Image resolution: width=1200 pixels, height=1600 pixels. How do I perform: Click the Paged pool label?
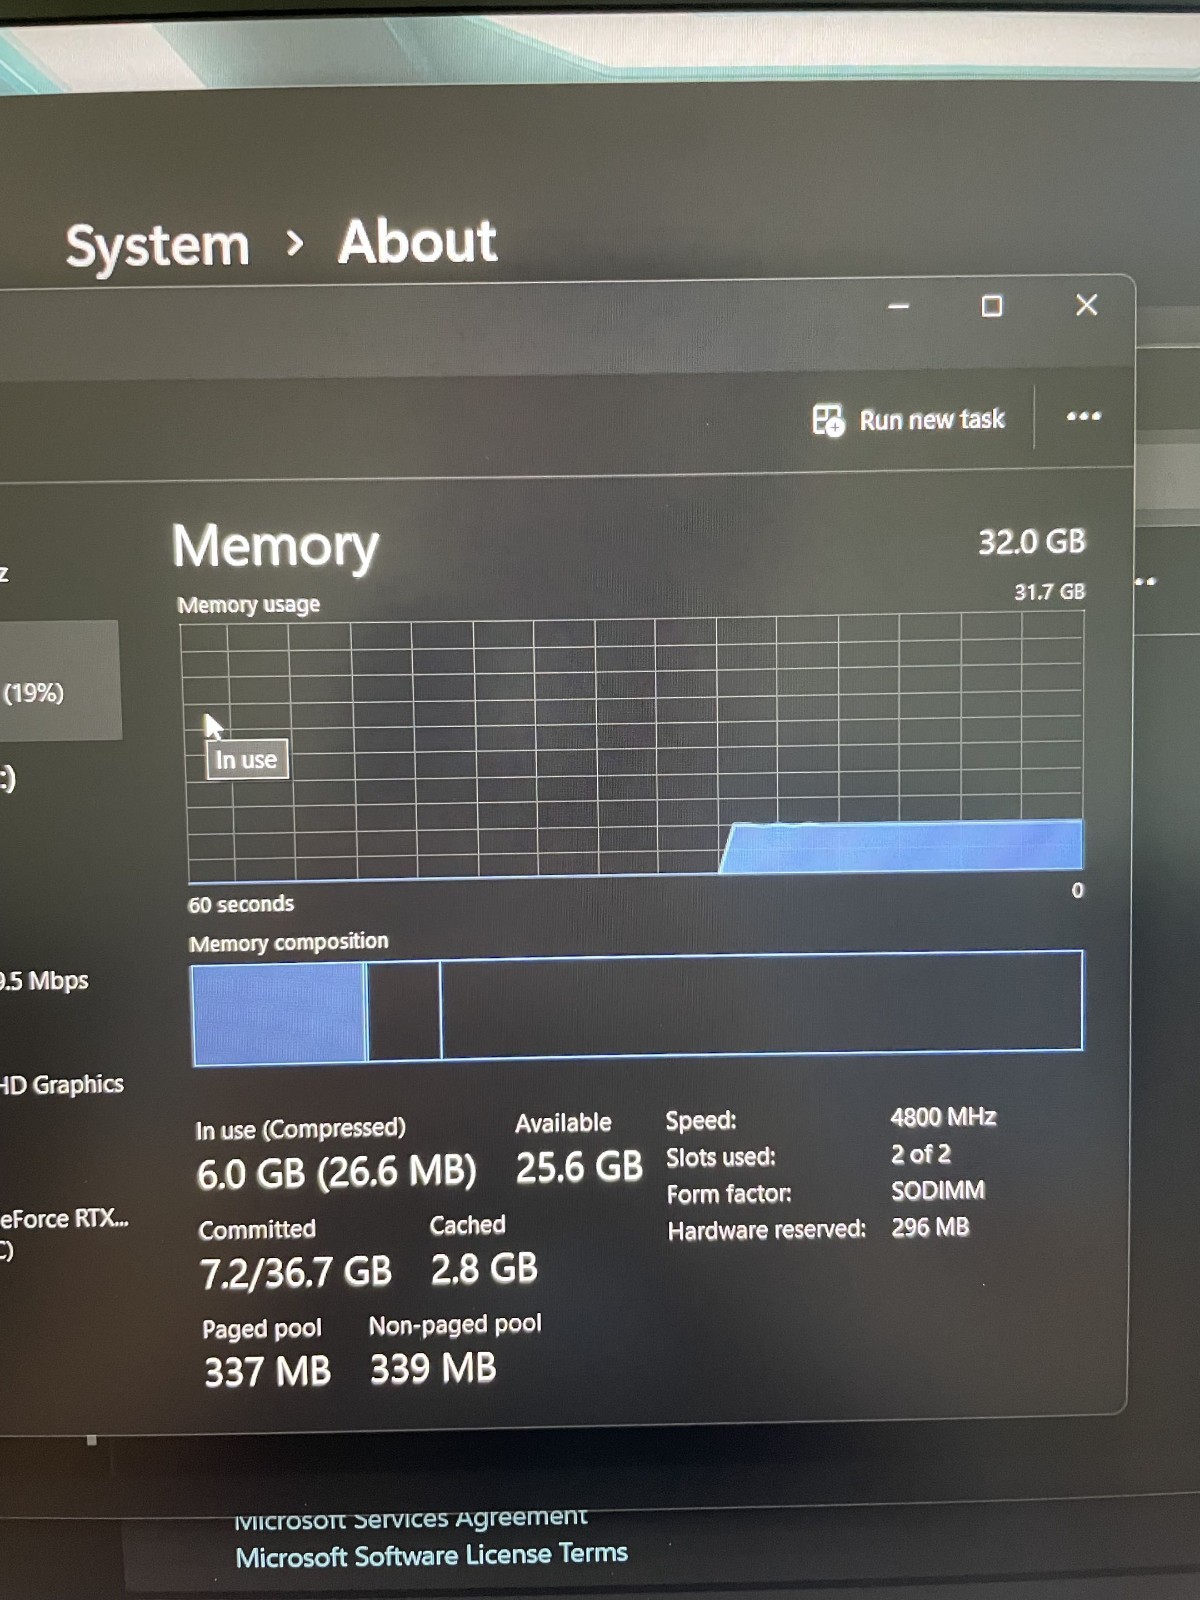click(x=262, y=1329)
